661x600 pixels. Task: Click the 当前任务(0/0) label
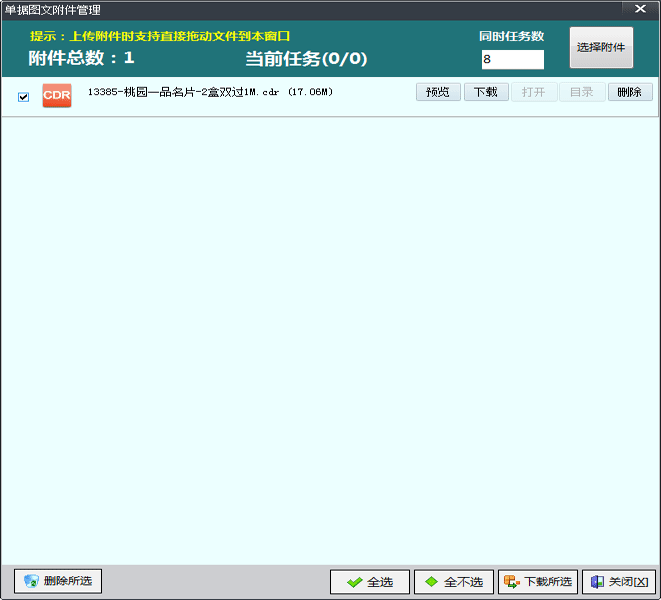(x=306, y=59)
